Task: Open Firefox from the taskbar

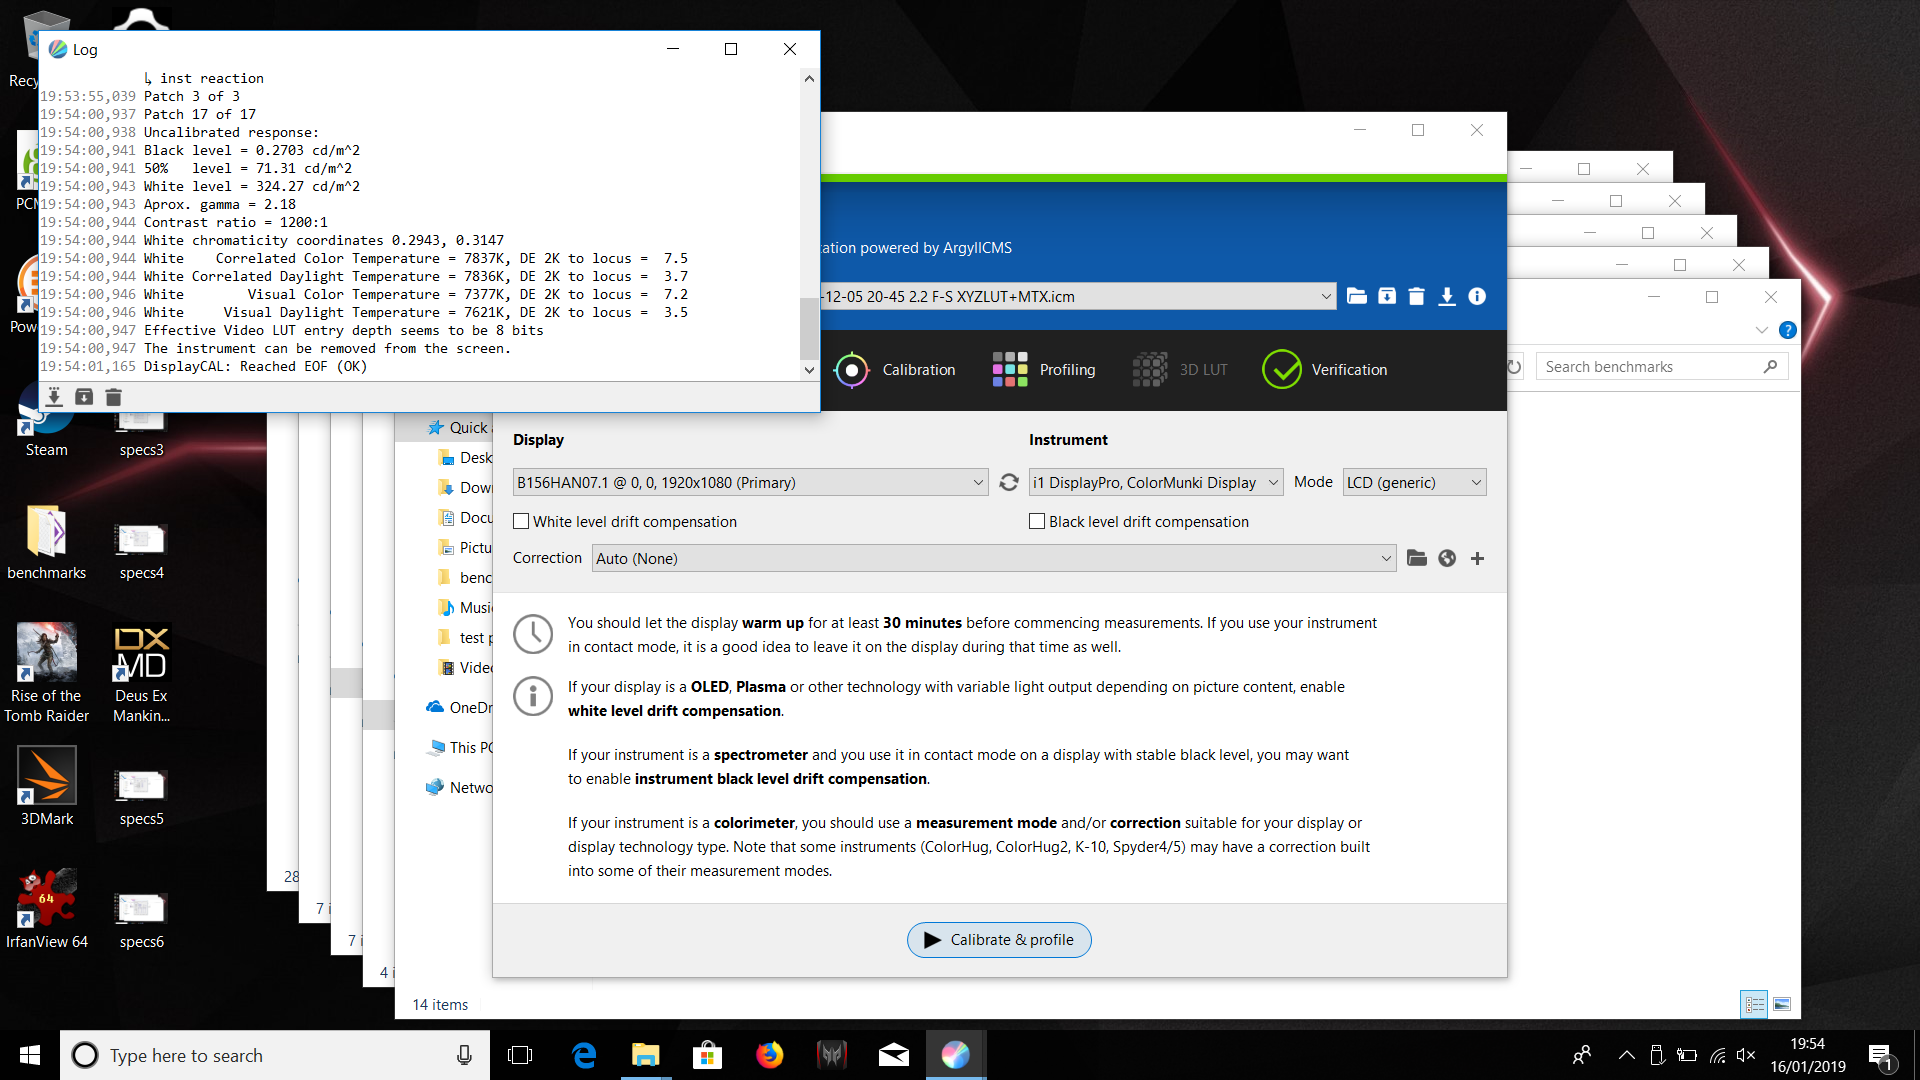Action: click(769, 1055)
